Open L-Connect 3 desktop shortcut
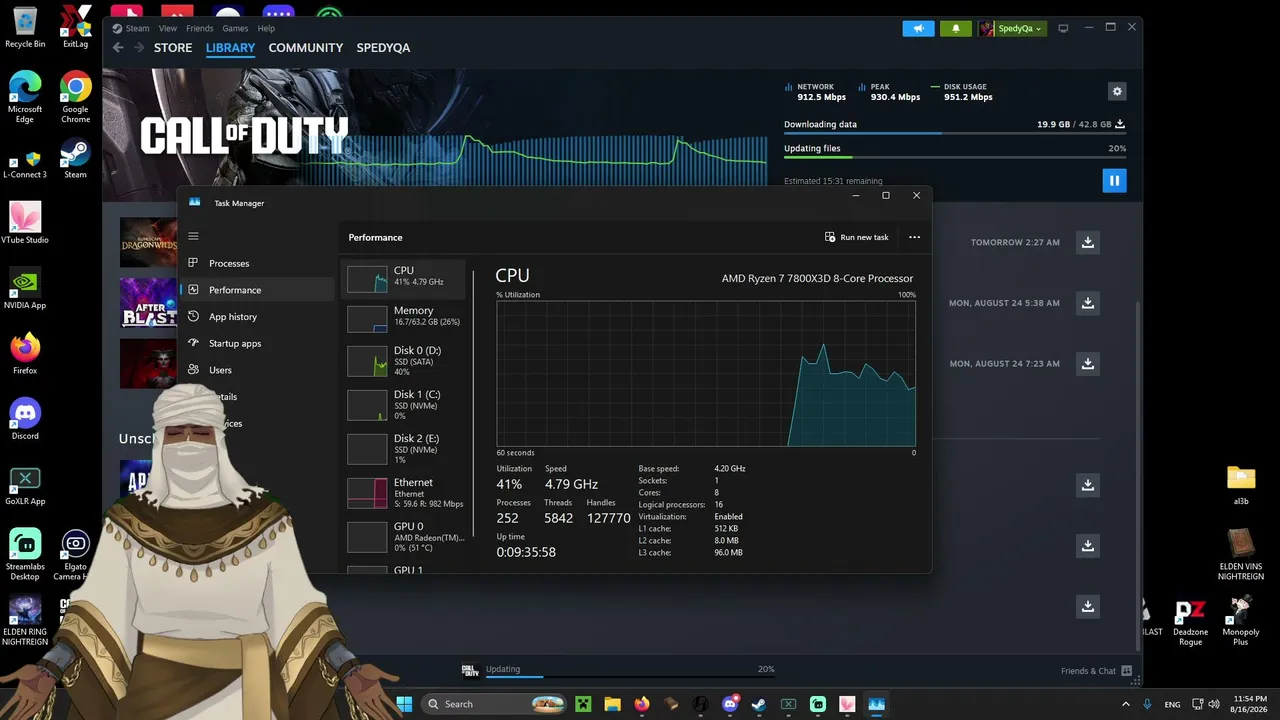 [x=25, y=164]
